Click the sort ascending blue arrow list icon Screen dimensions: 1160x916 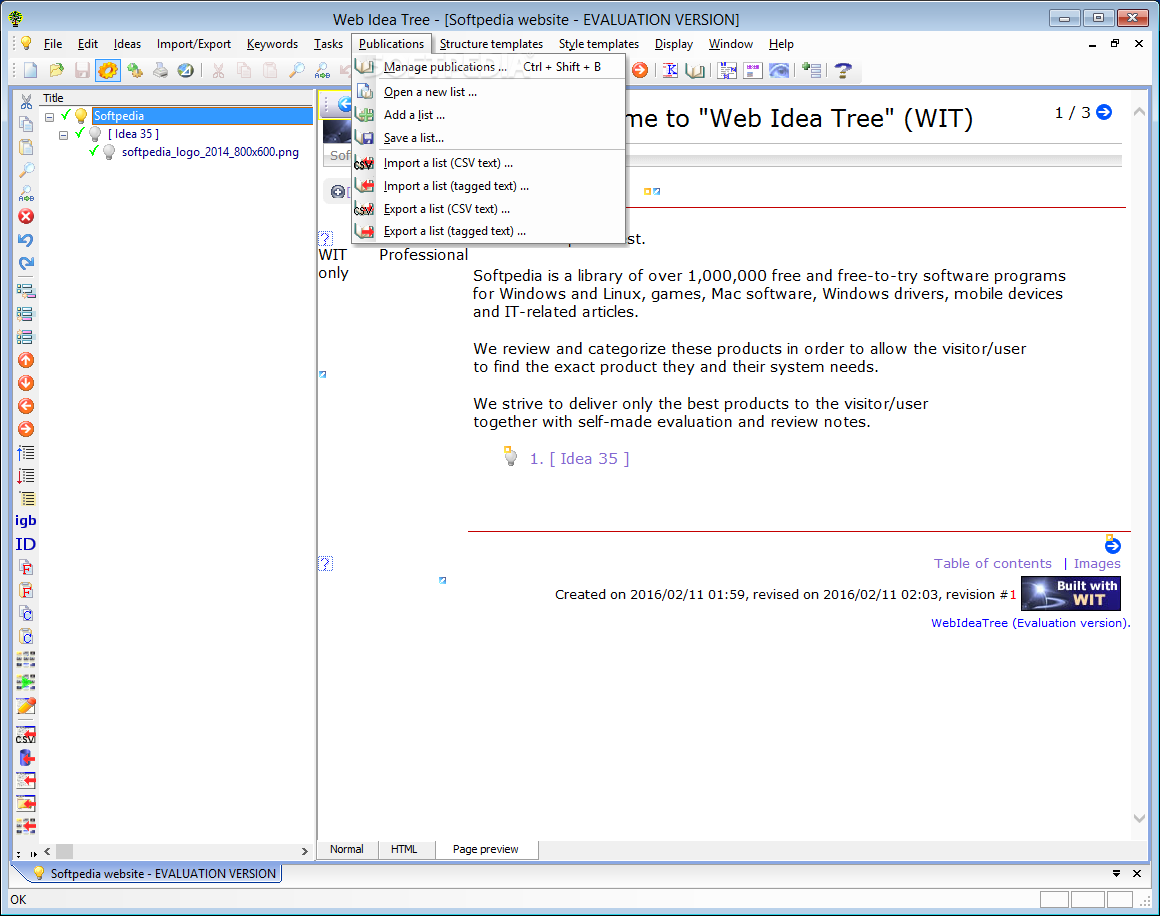26,452
